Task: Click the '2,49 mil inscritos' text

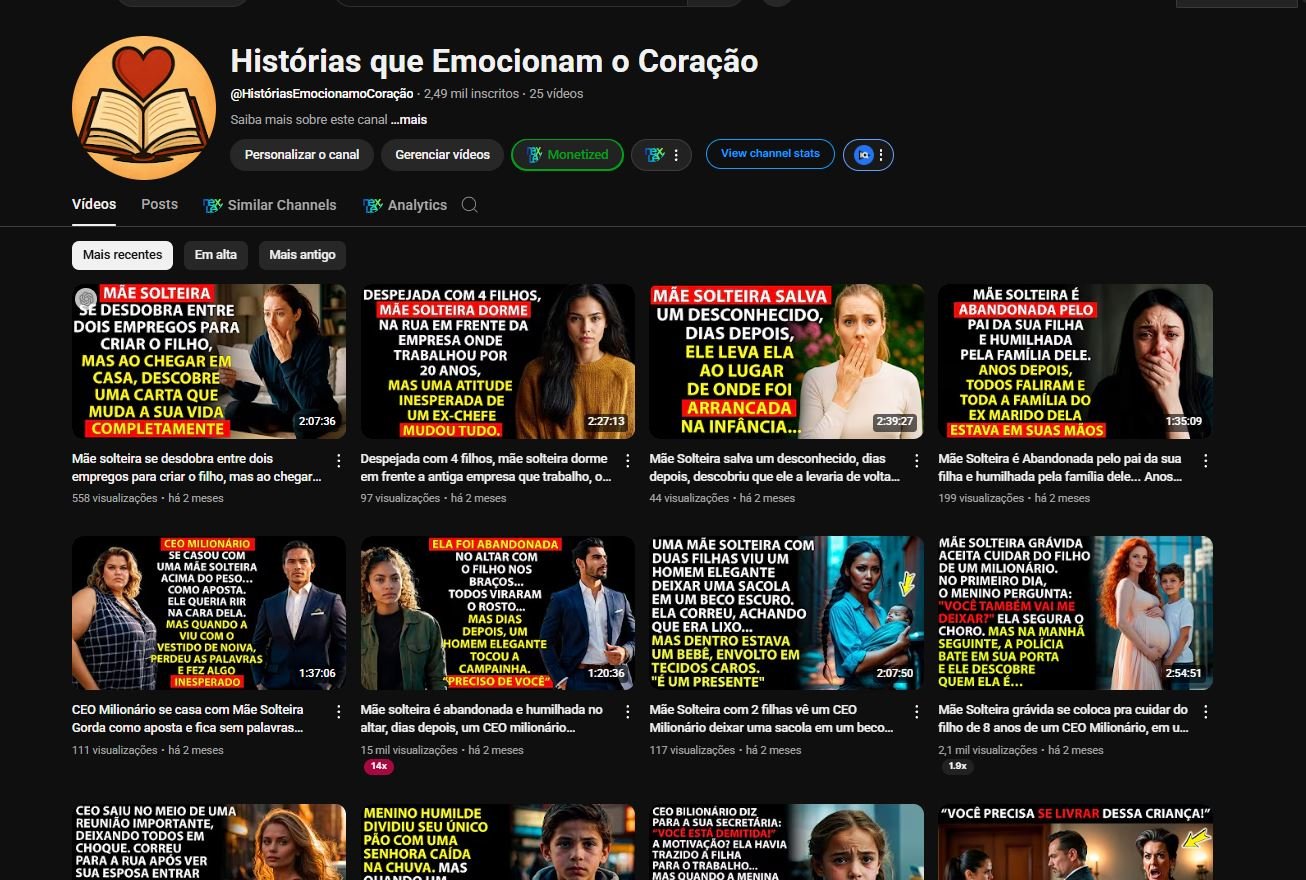Action: pyautogui.click(x=471, y=94)
